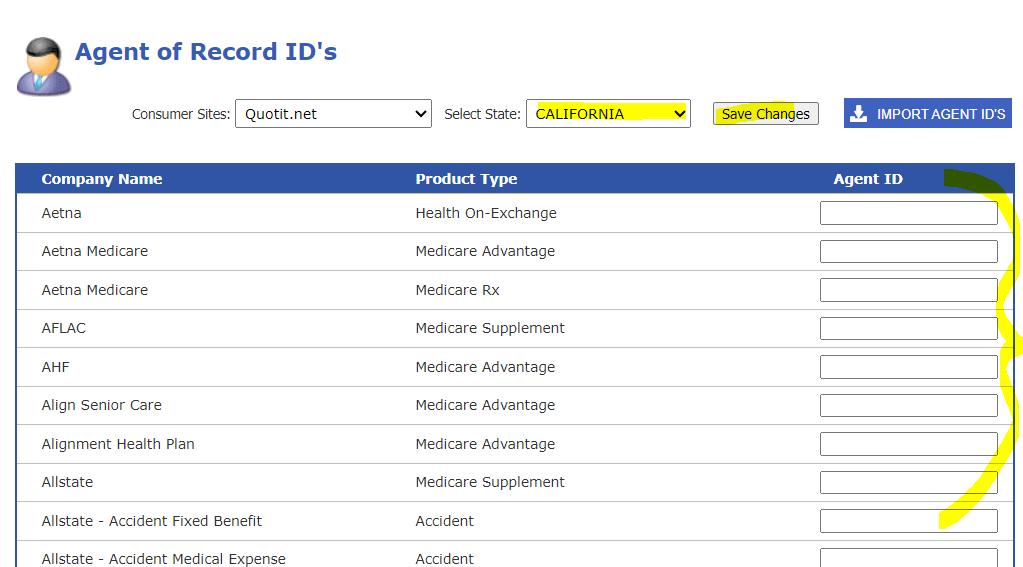Screen dimensions: 1023x567
Task: Select Agent ID field for Aetna Medicare Advantage
Action: [908, 251]
